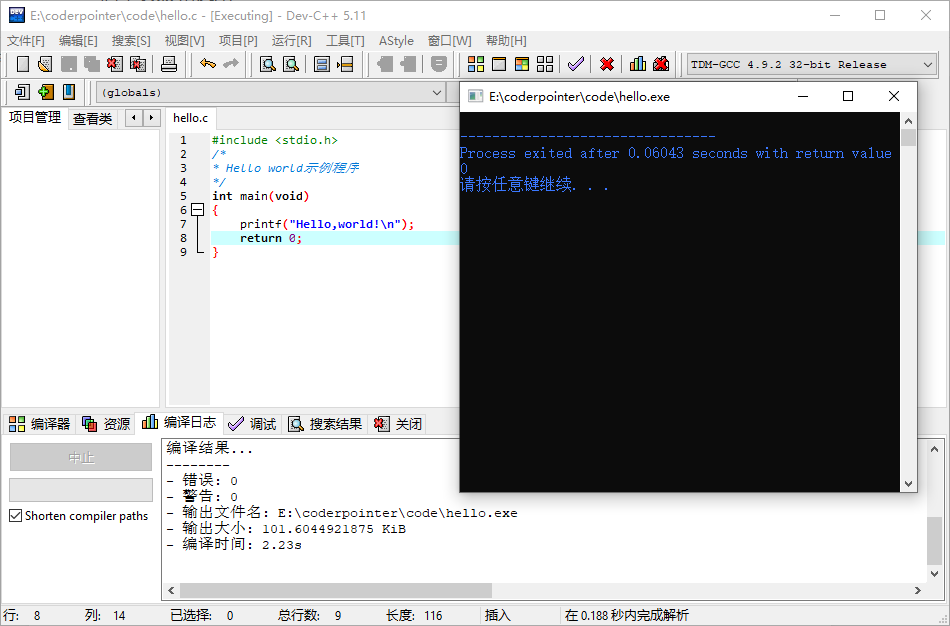Click the compile progress bar below 中止
Image resolution: width=950 pixels, height=626 pixels.
click(x=81, y=490)
